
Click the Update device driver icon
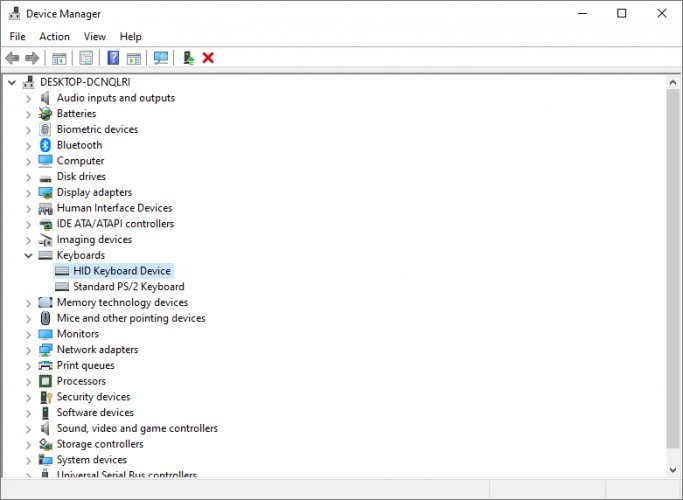[188, 58]
